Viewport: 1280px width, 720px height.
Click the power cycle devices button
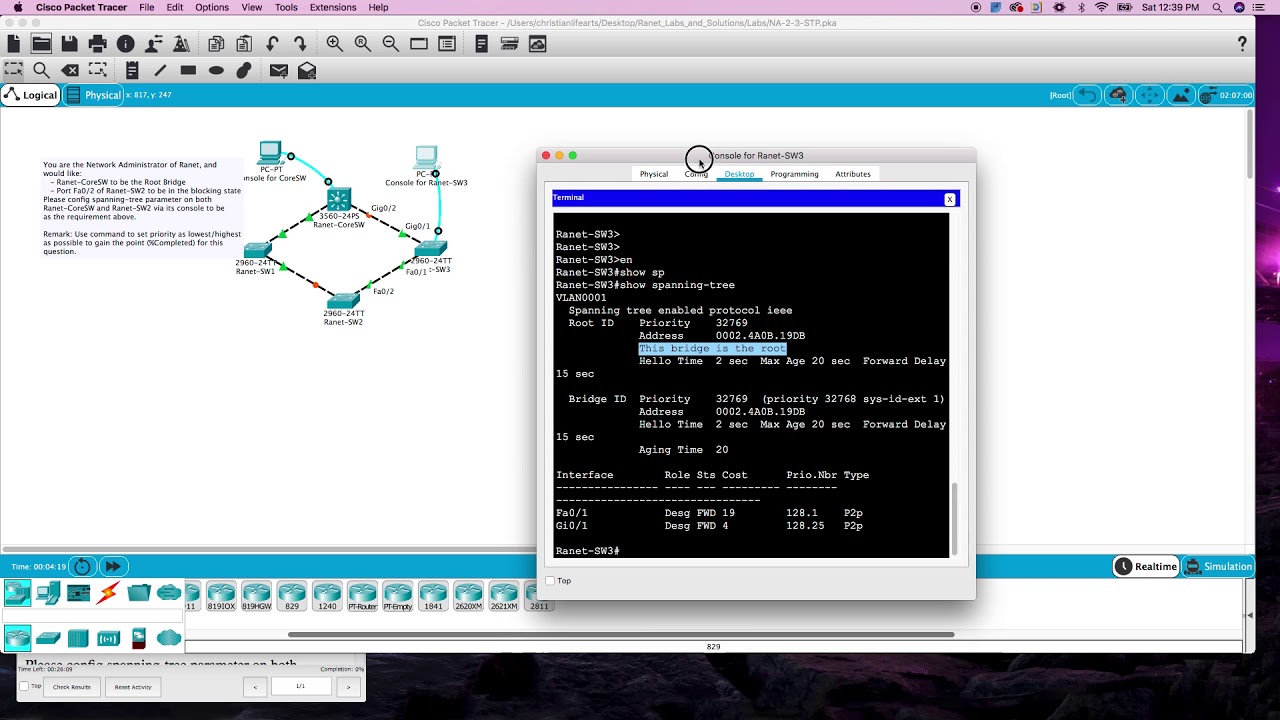click(x=82, y=566)
